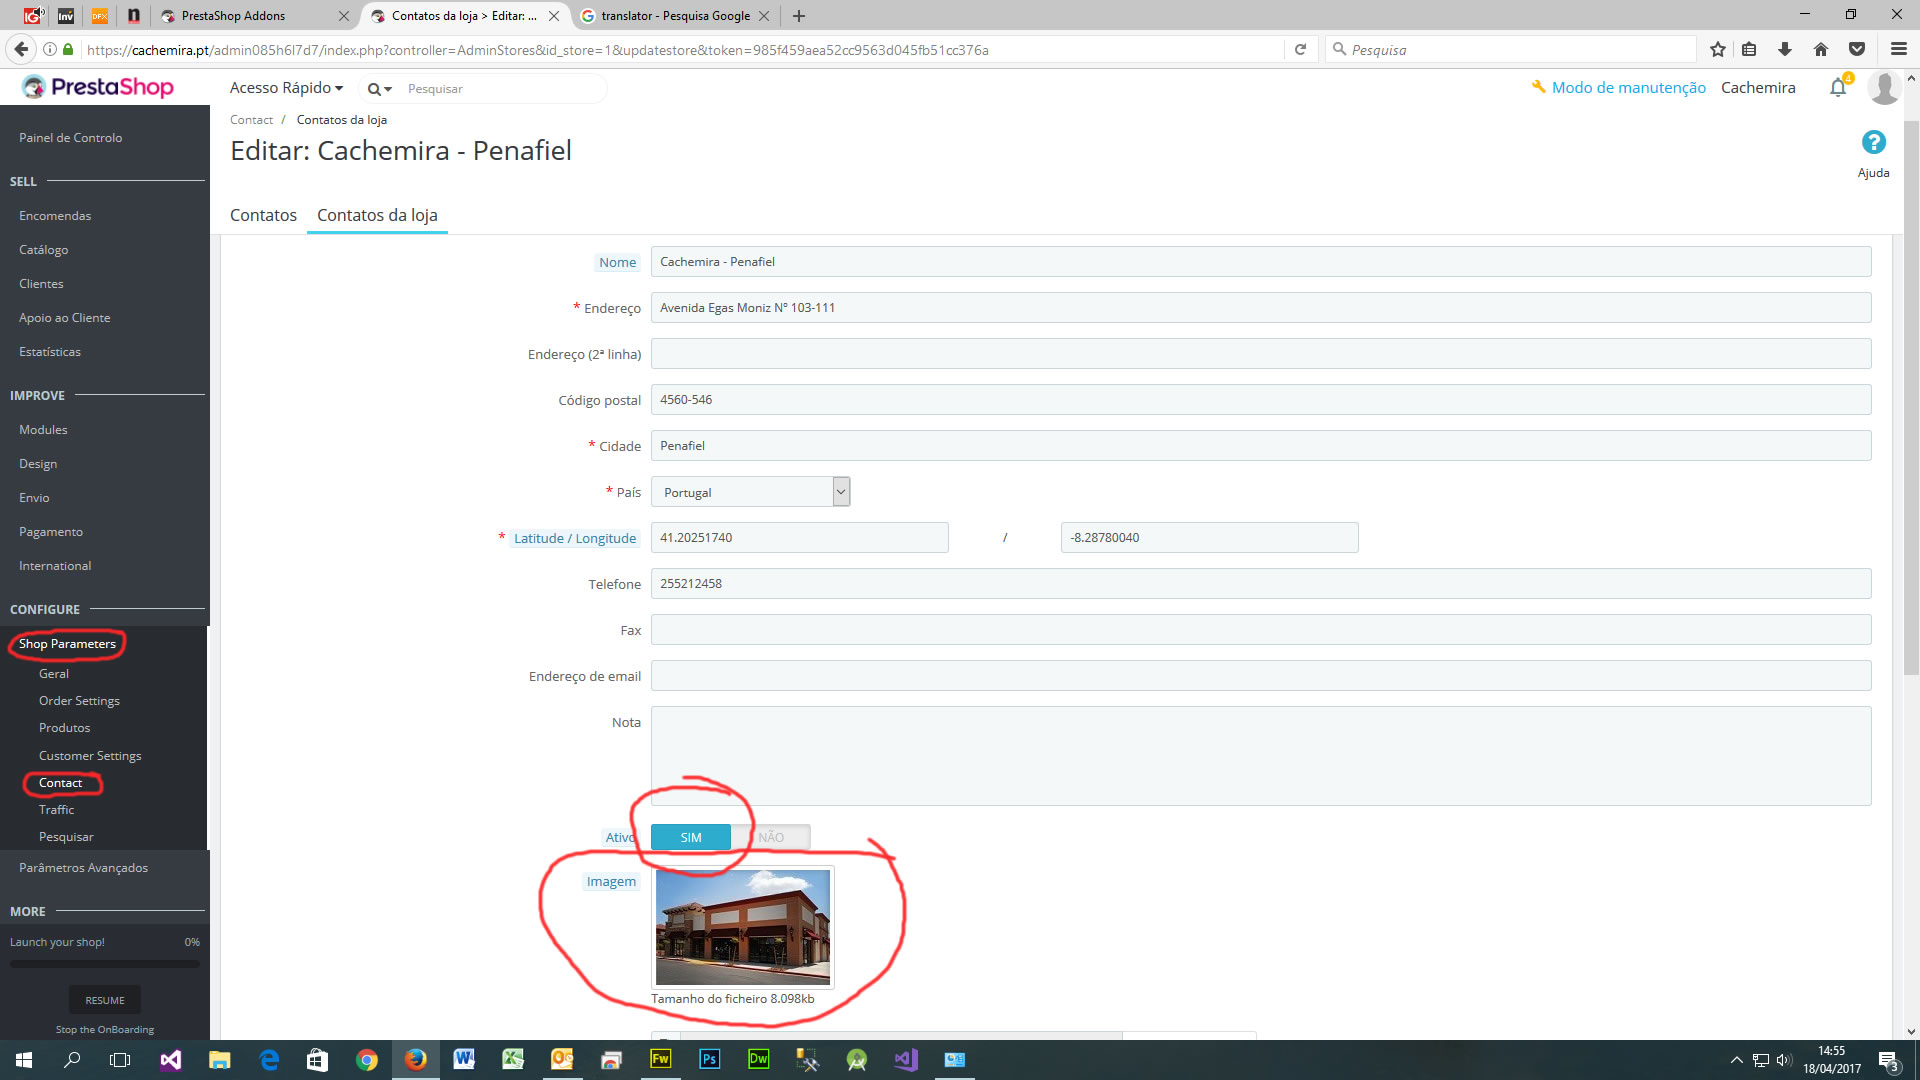1920x1080 pixels.
Task: Click the PrestaShop logo
Action: 98,88
